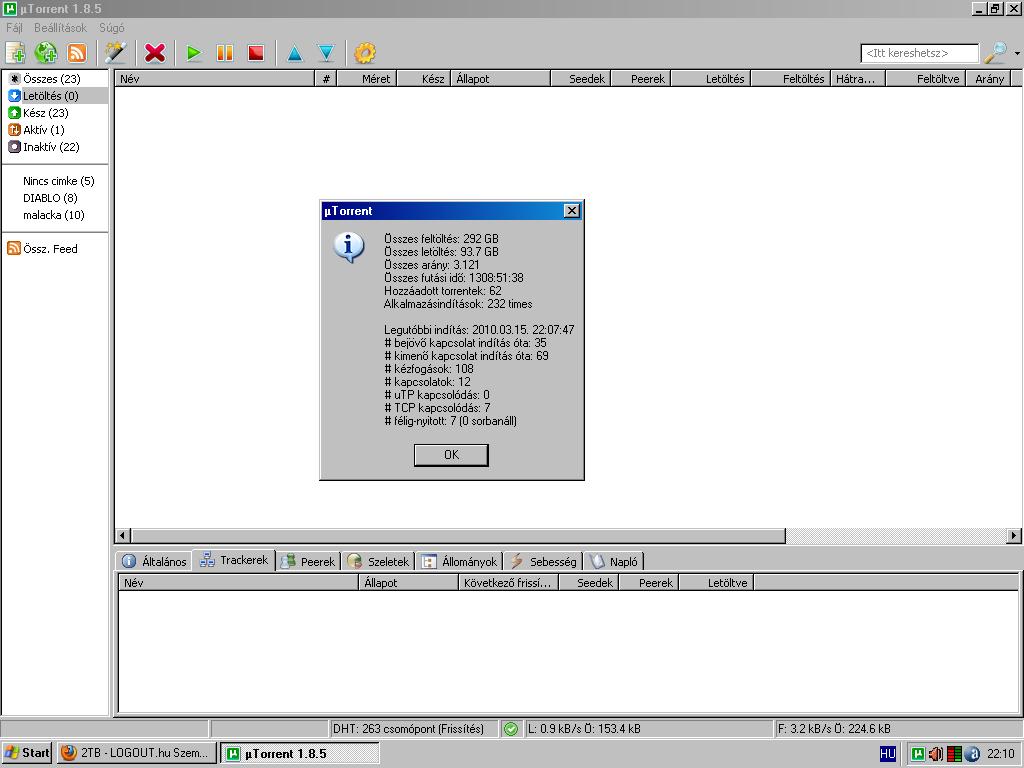Click download speed status L: 0.9 kB/s
1024x768 pixels.
click(x=649, y=729)
